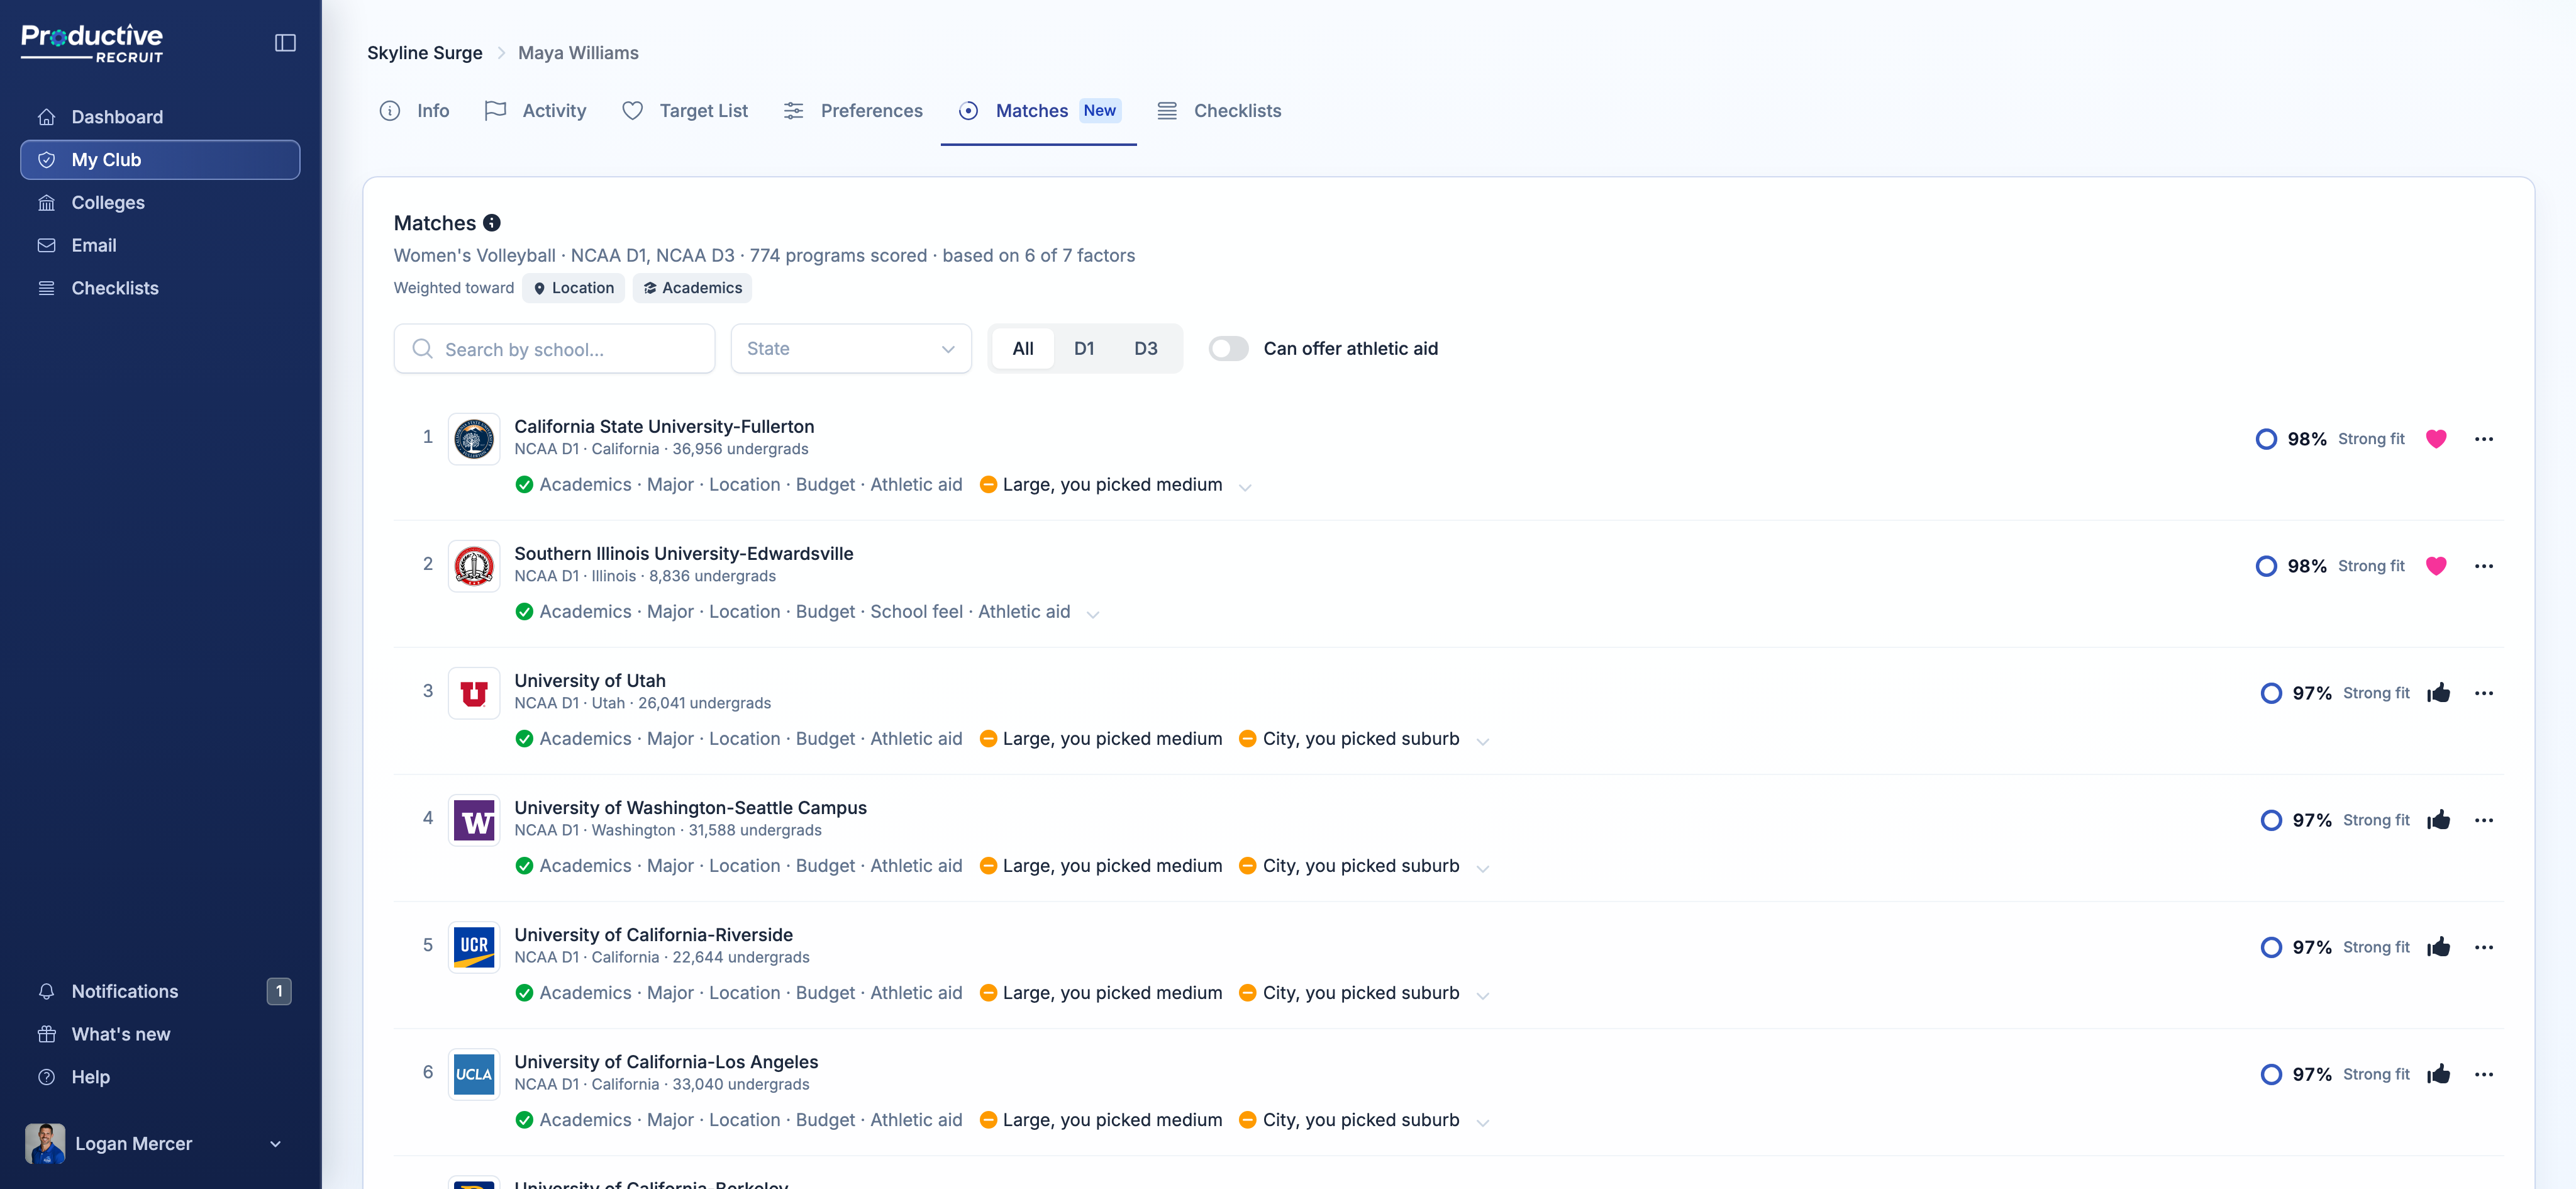Toggle Can offer athletic aid switch
The height and width of the screenshot is (1189, 2576).
click(x=1228, y=349)
